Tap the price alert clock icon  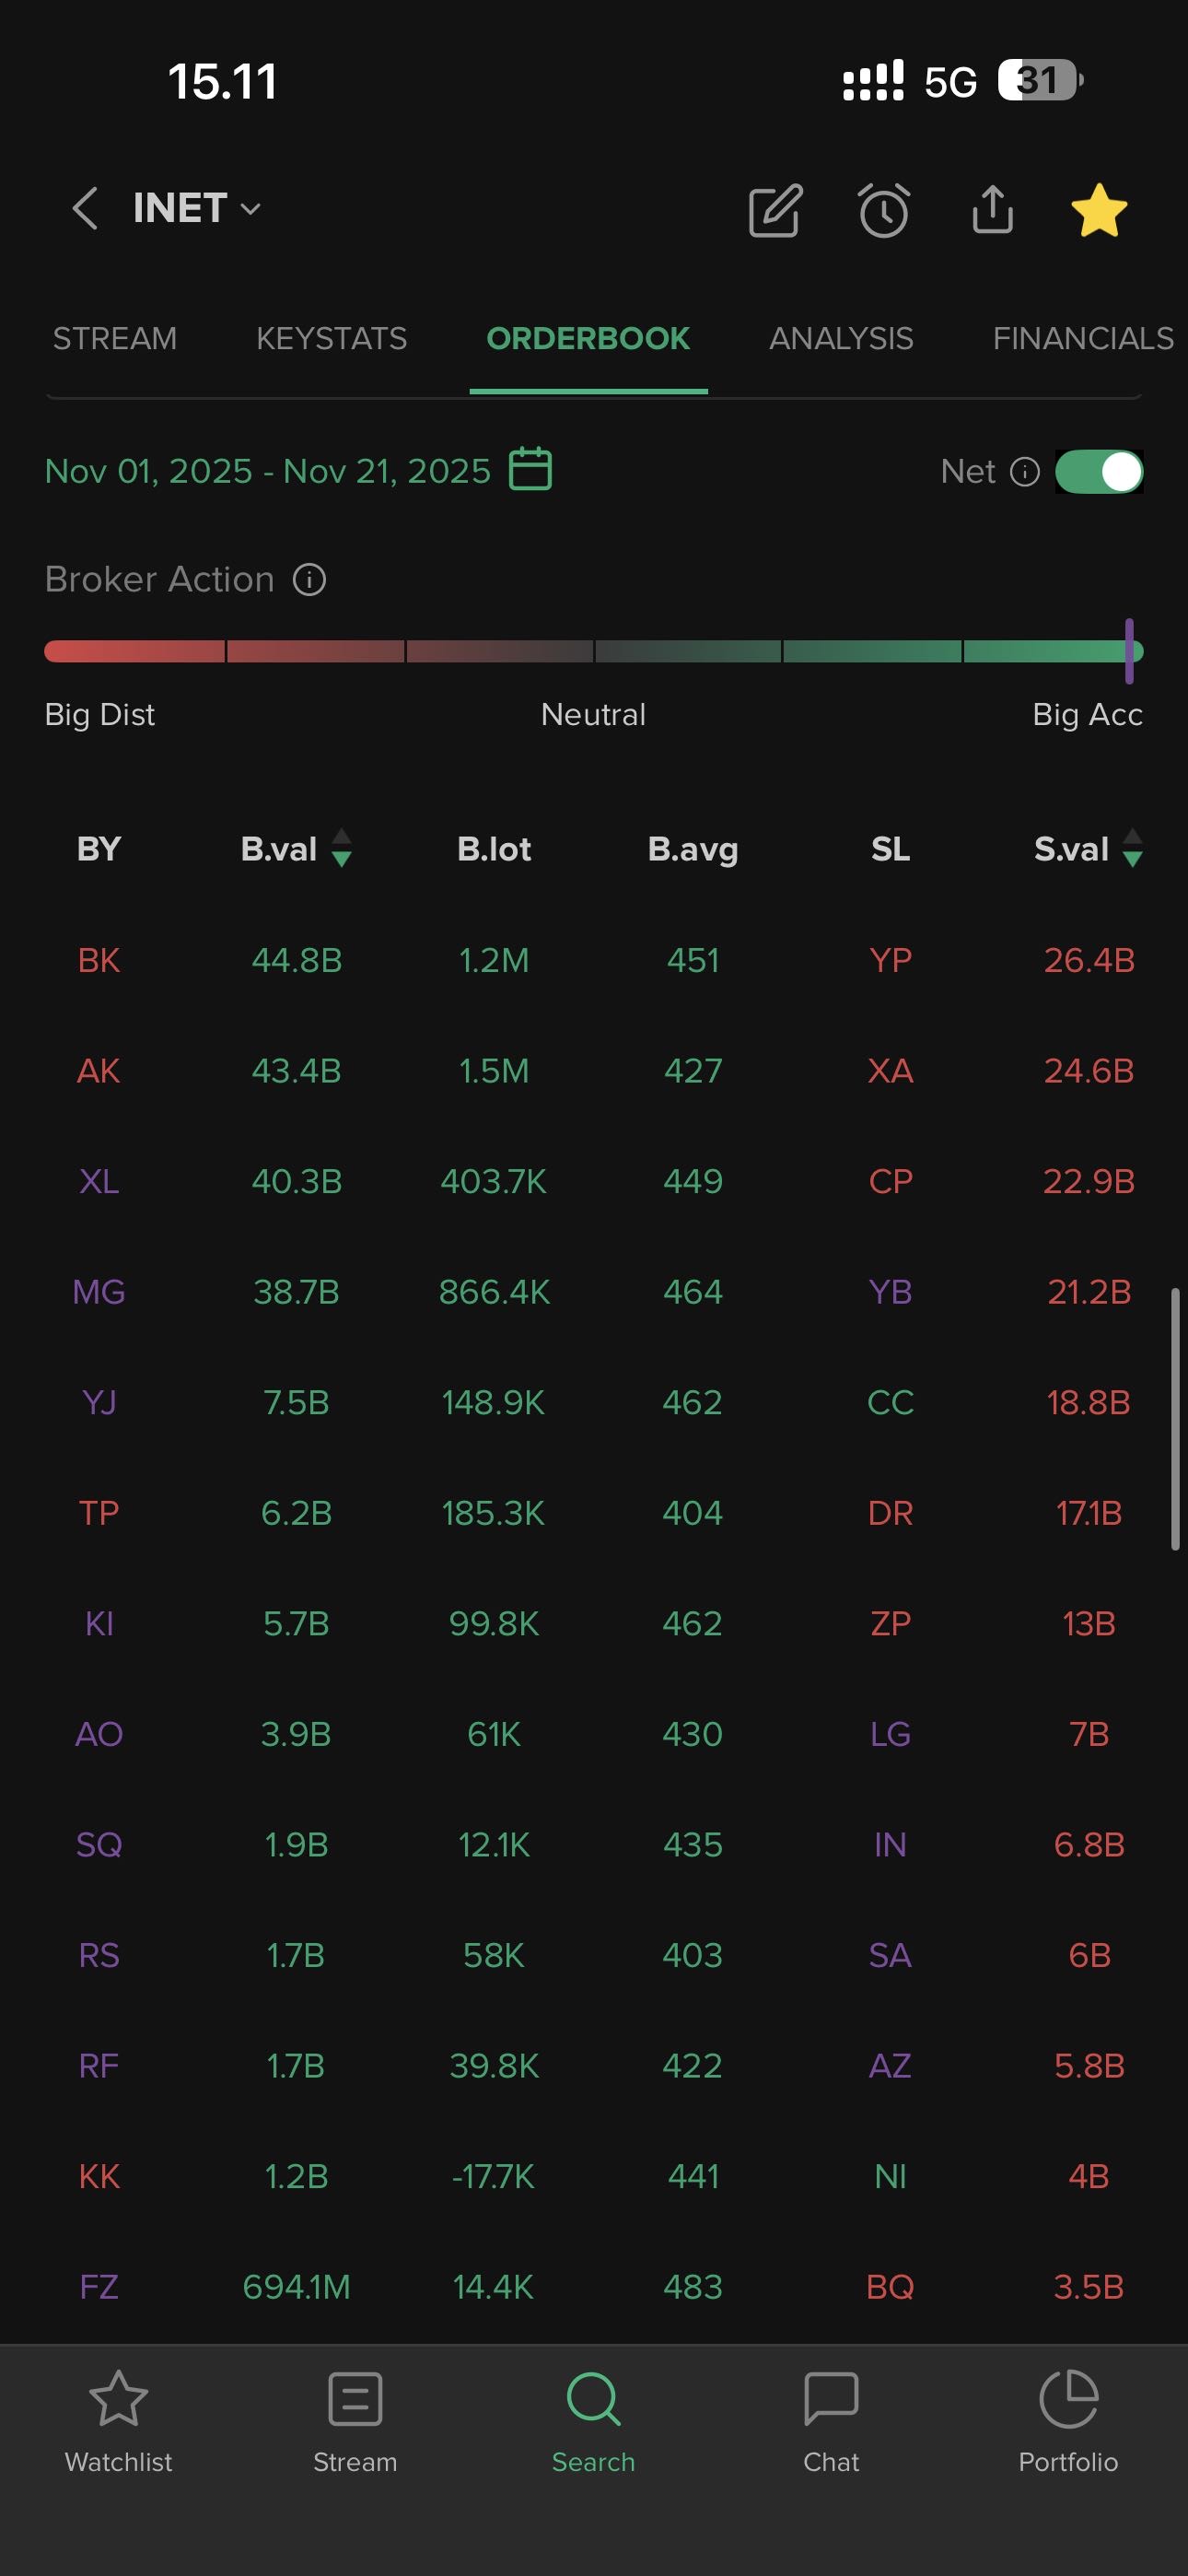tap(884, 210)
